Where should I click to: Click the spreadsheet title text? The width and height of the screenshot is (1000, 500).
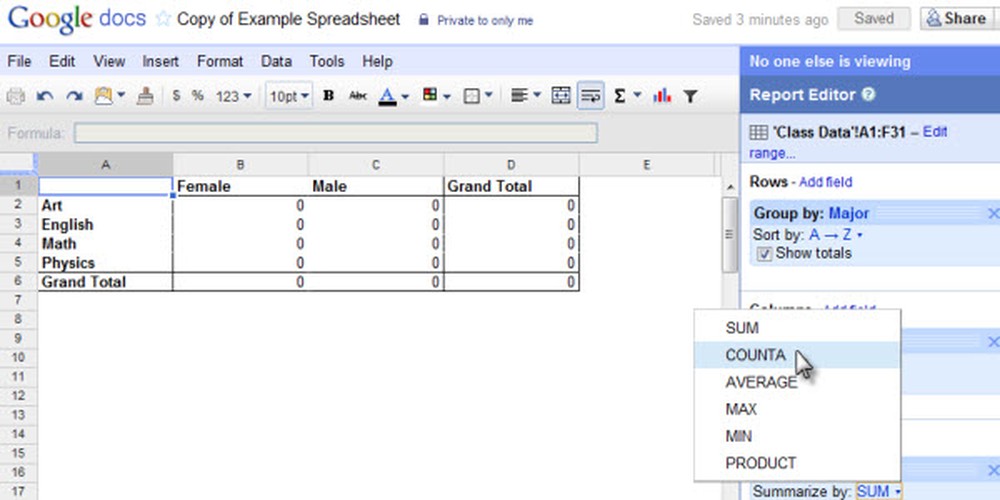(288, 19)
